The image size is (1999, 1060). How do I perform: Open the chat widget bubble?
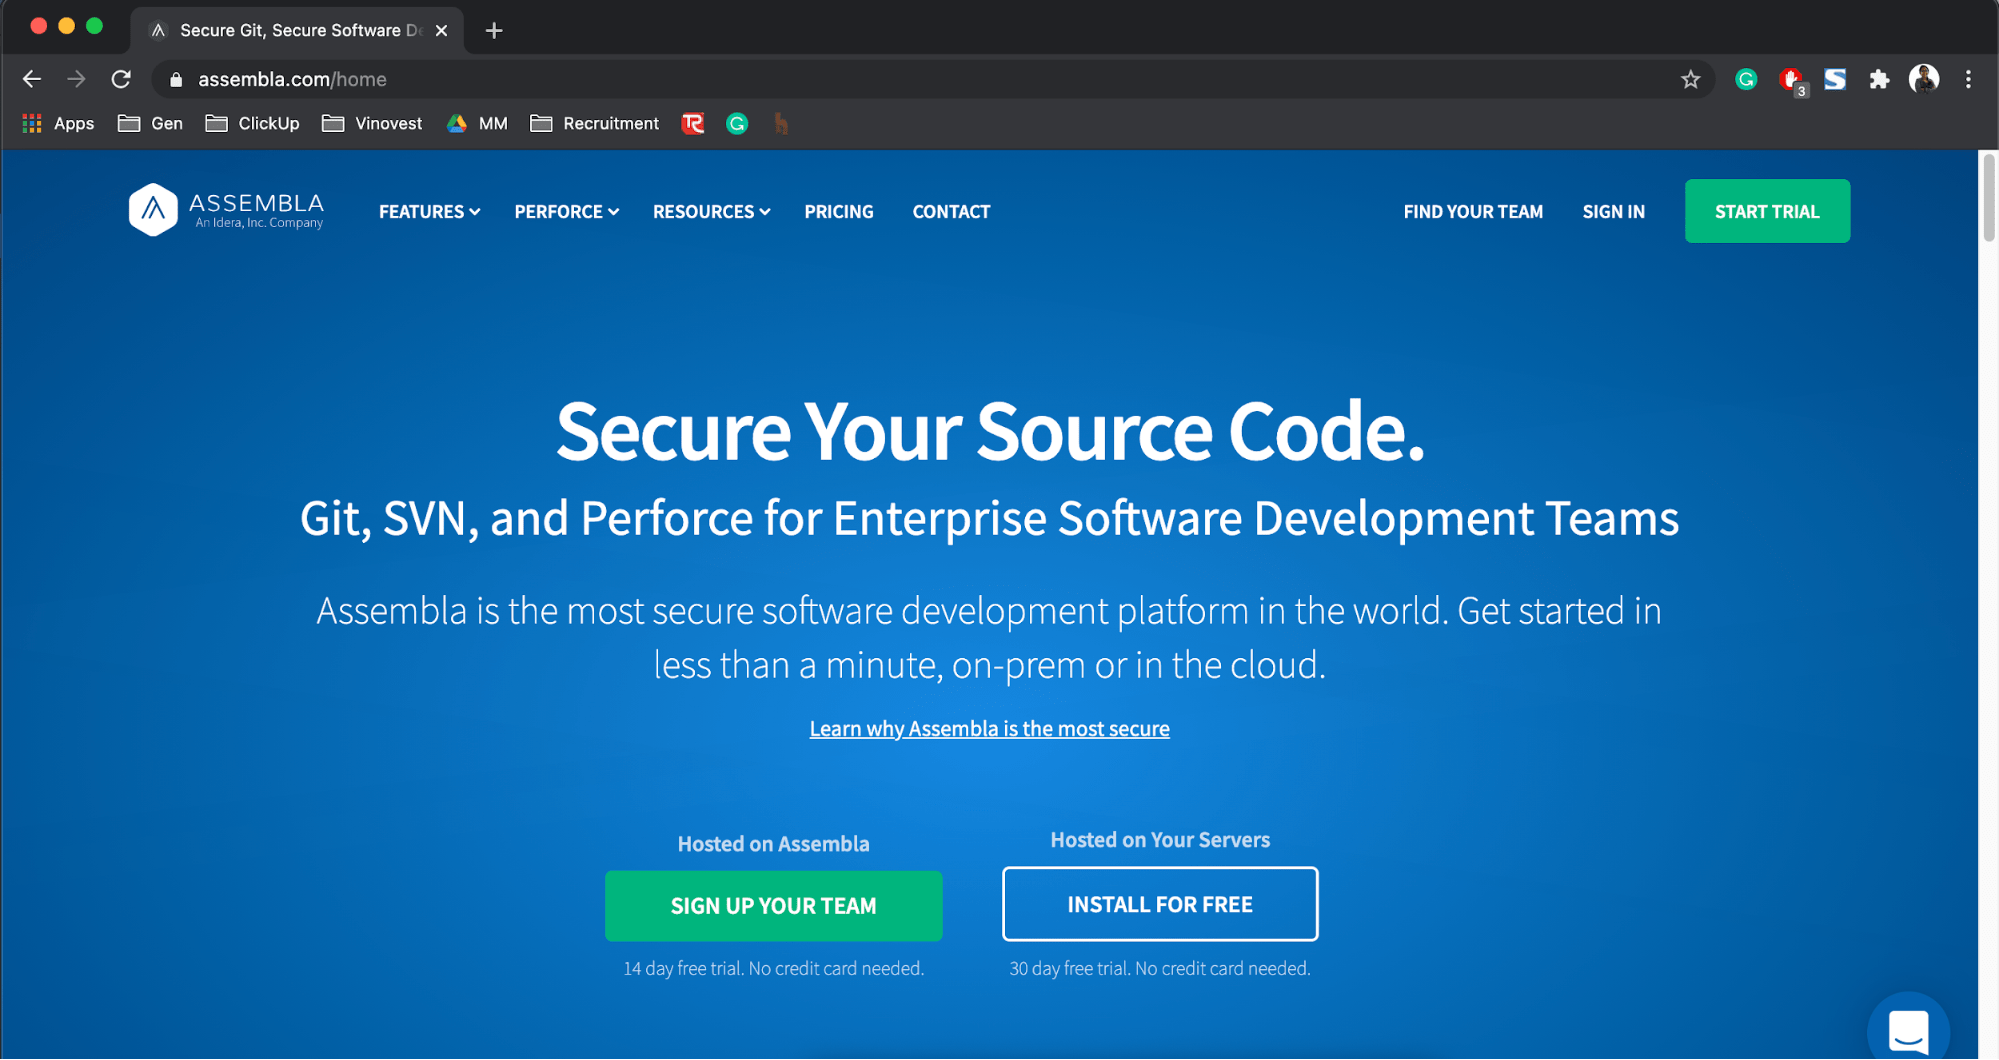(1908, 1028)
